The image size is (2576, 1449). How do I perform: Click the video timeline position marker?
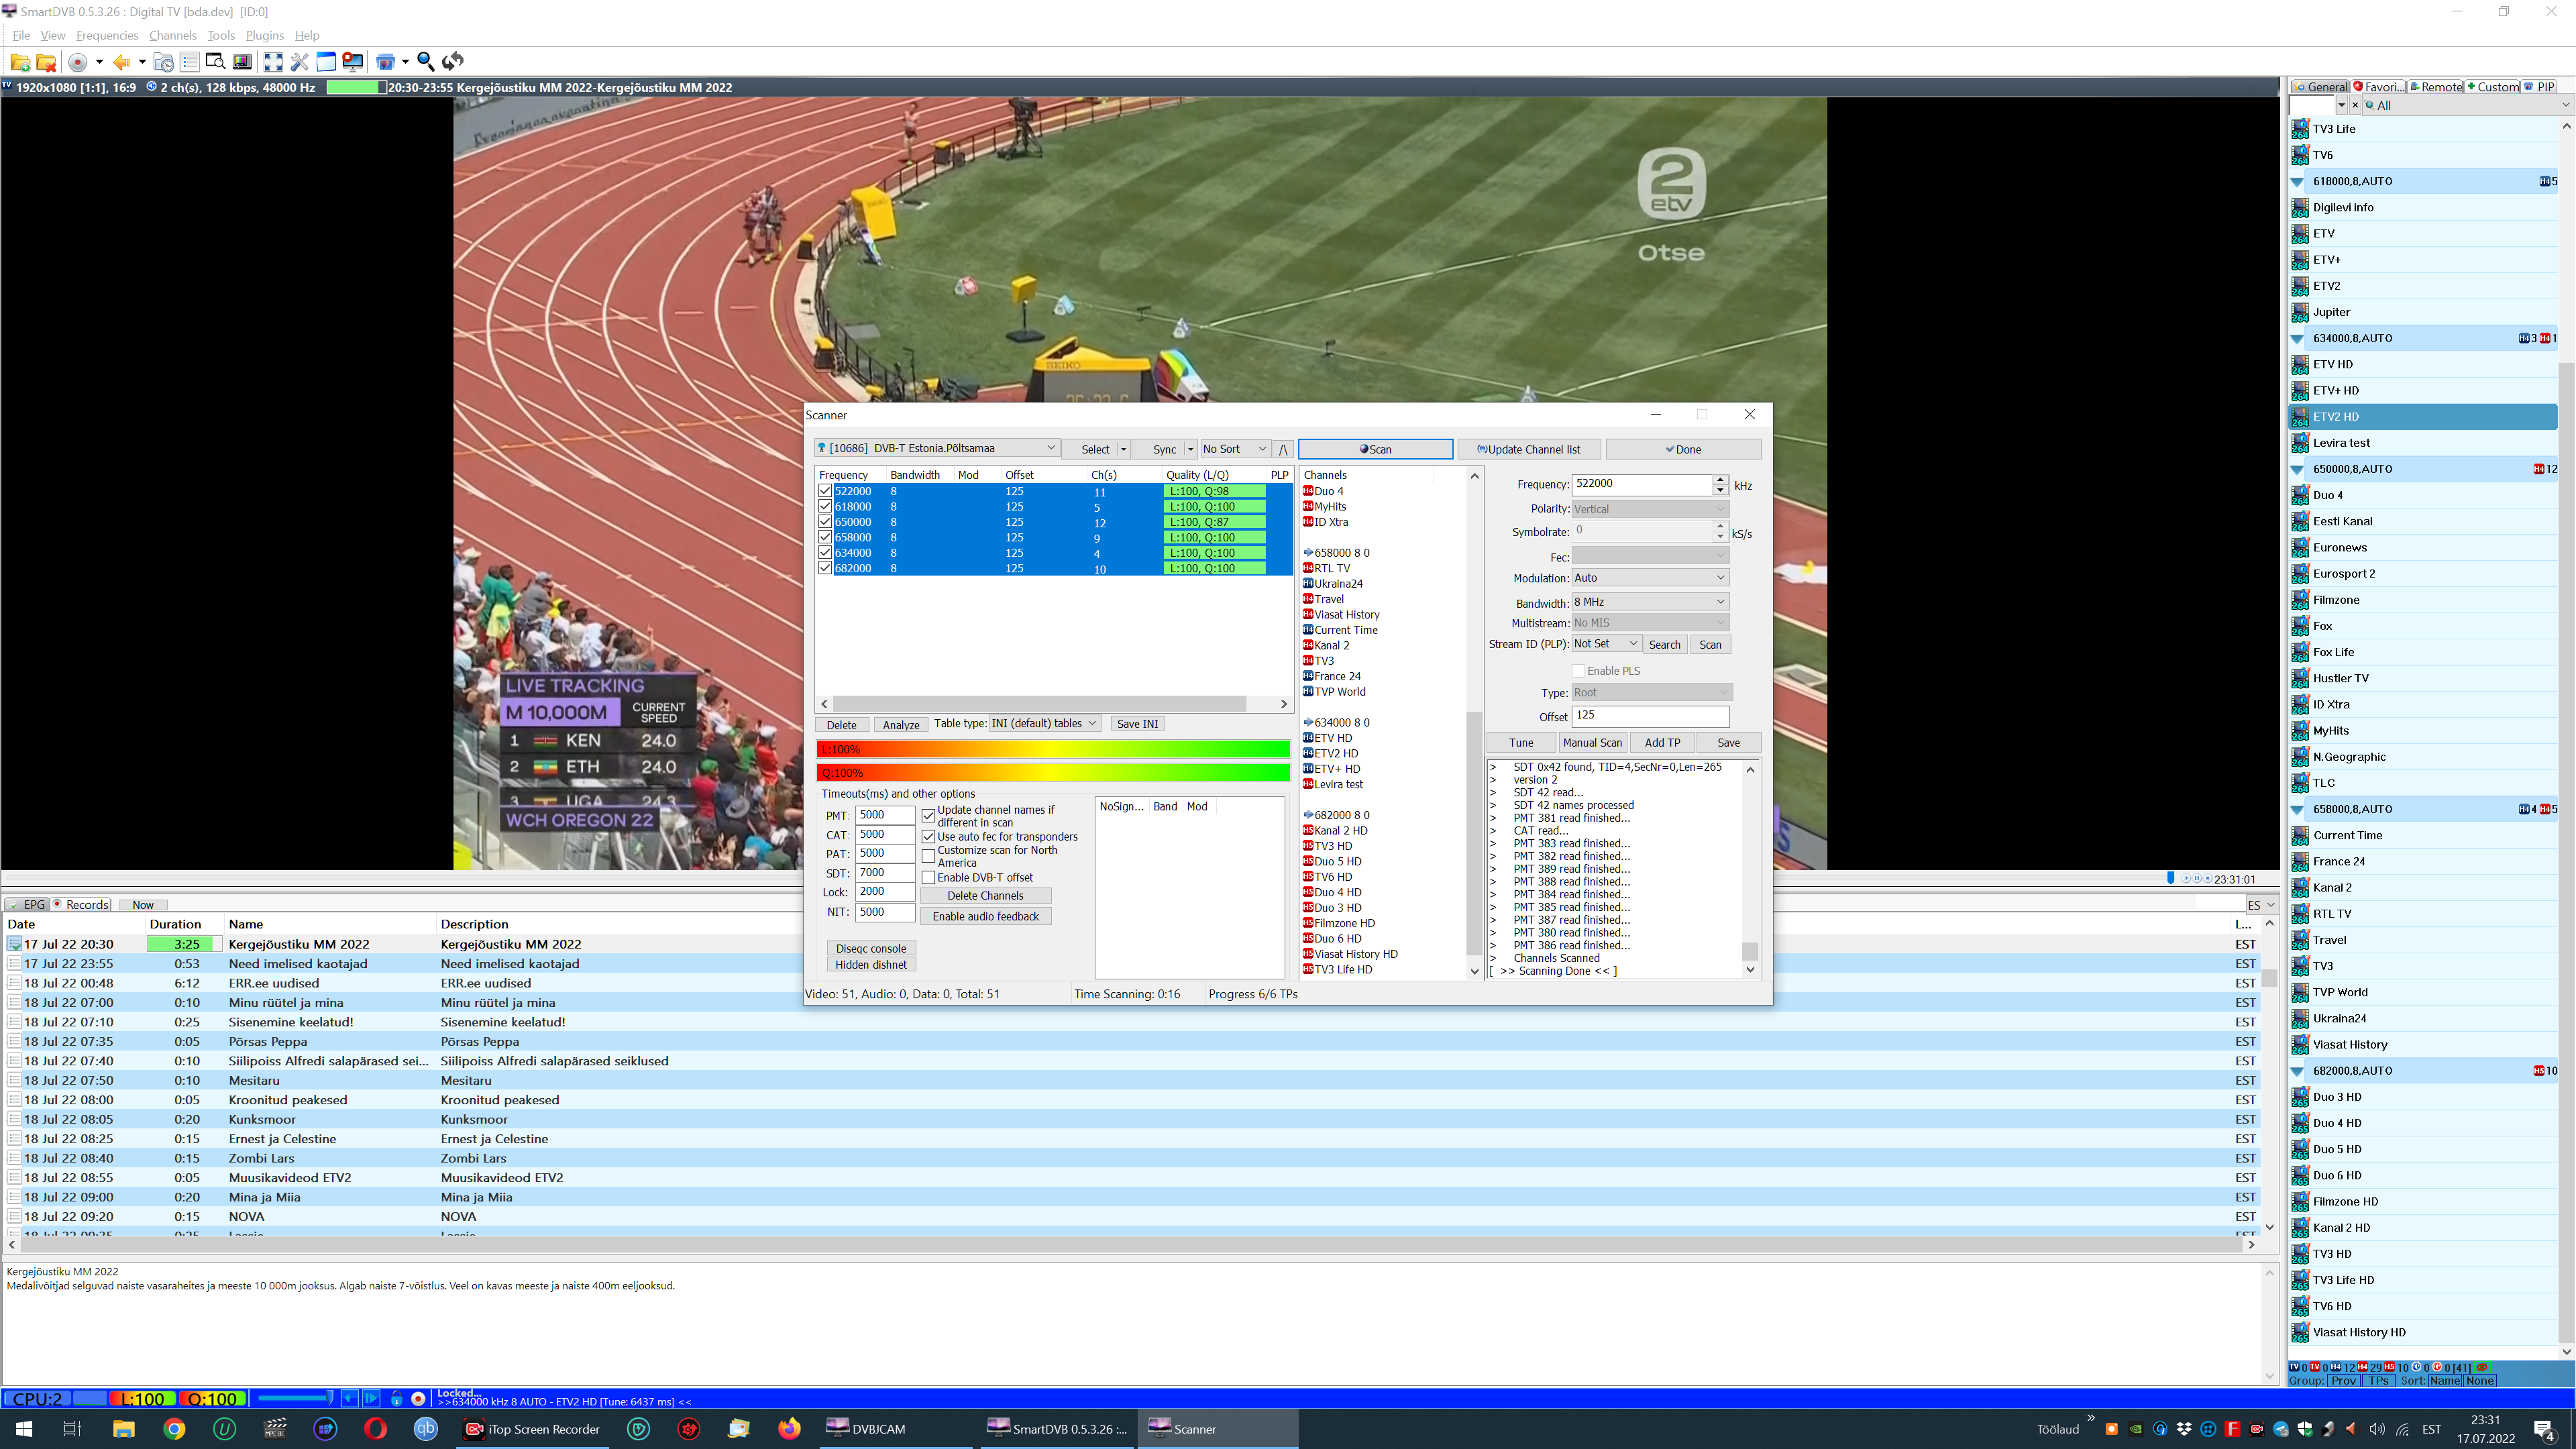[x=2170, y=878]
